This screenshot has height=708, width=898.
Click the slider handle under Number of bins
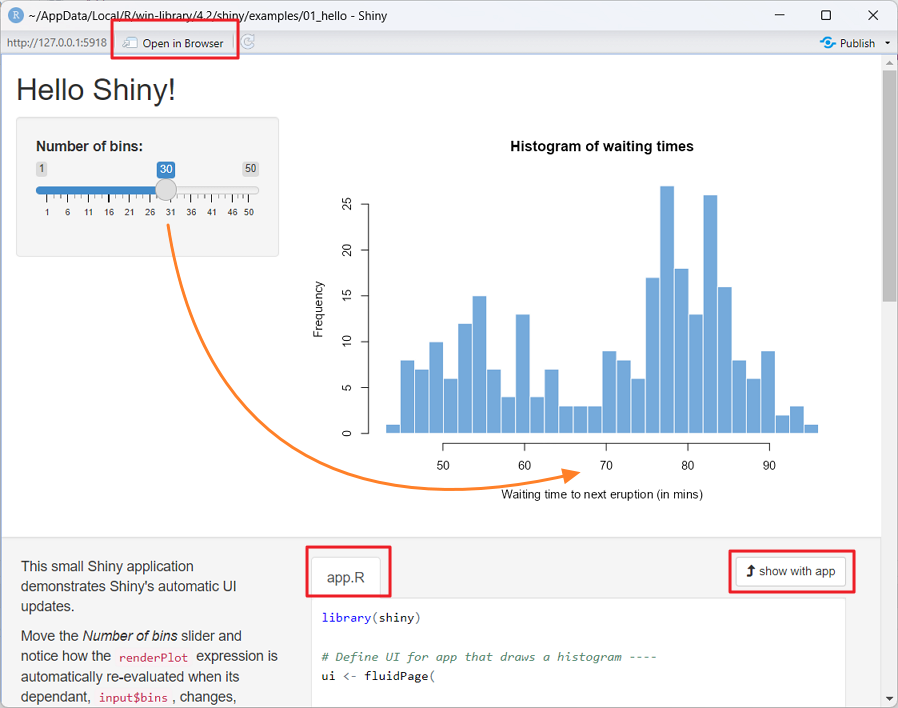click(x=166, y=190)
